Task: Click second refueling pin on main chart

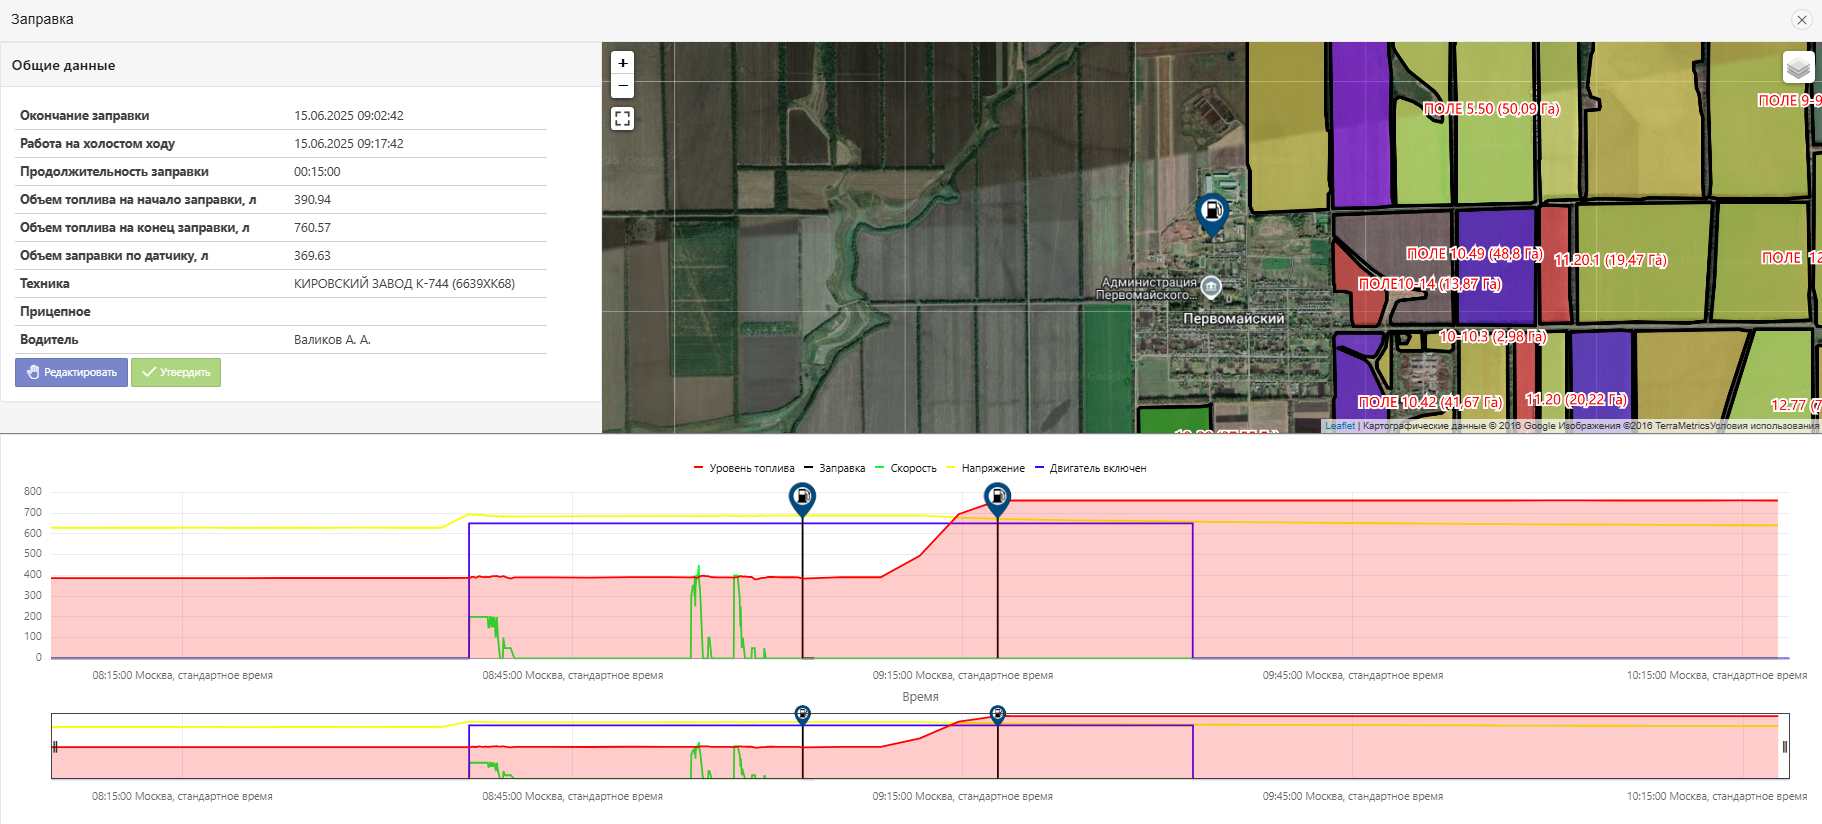Action: point(997,497)
